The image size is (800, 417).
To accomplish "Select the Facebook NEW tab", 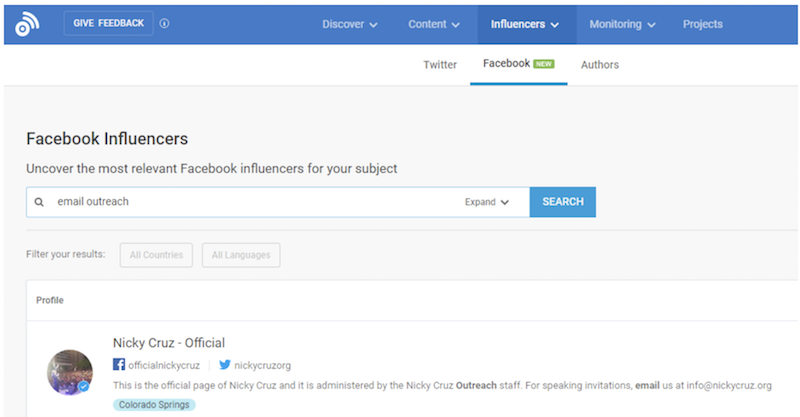I will click(x=518, y=64).
